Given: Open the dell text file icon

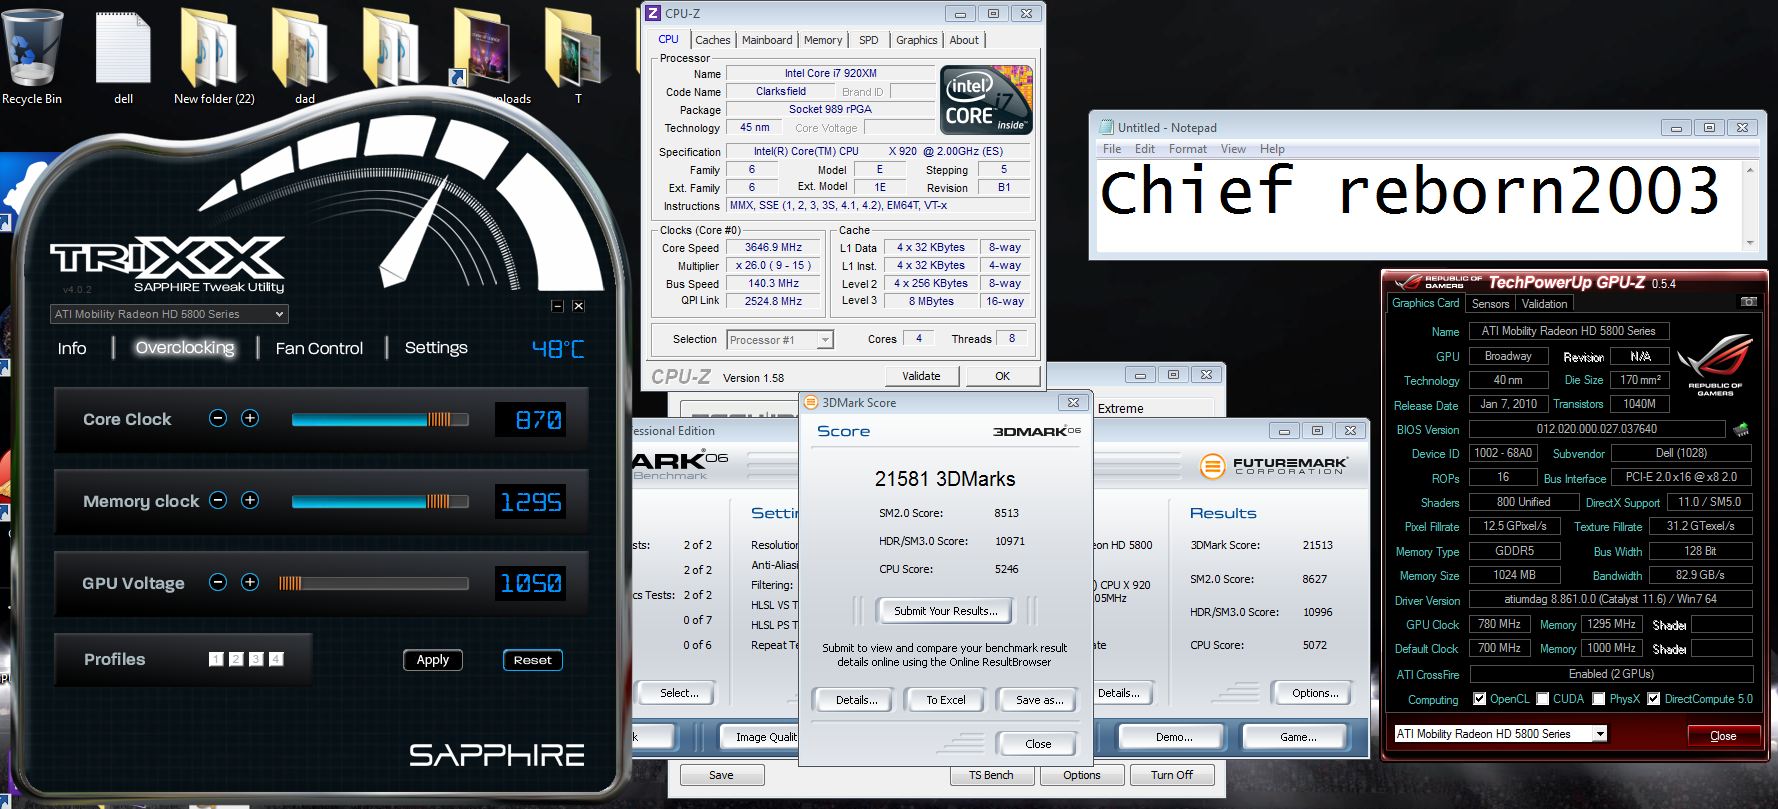Looking at the screenshot, I should coord(123,55).
